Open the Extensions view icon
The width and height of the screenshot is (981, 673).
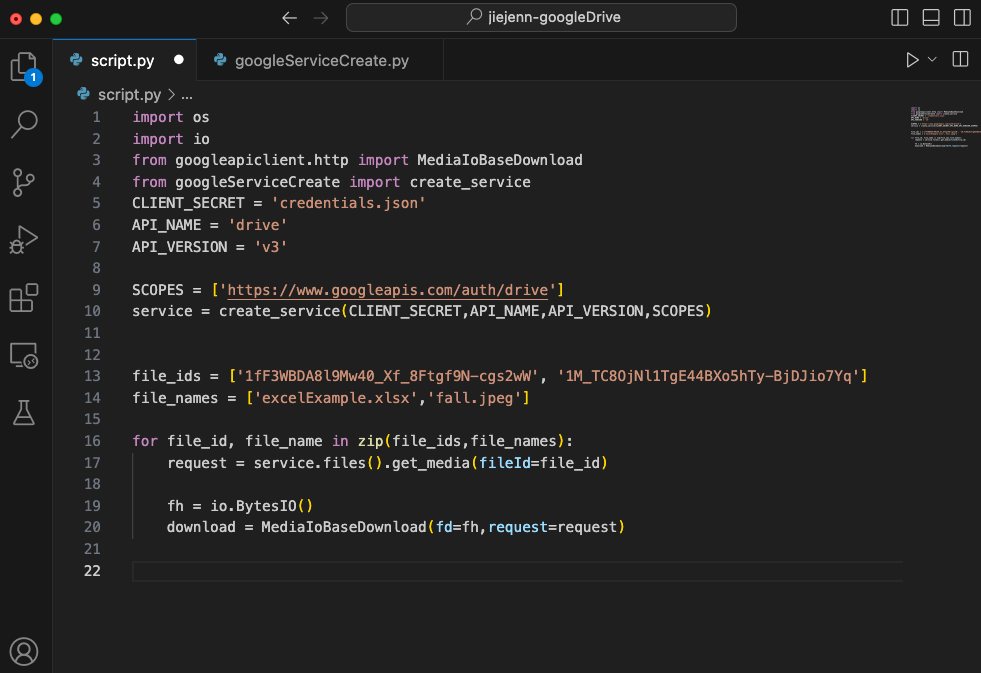(x=24, y=297)
